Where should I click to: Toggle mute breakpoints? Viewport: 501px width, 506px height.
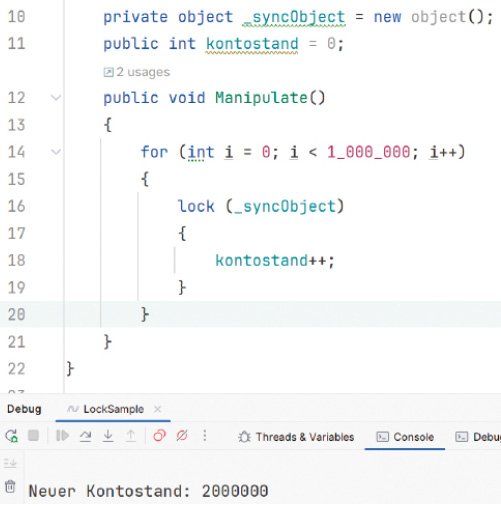(x=182, y=436)
